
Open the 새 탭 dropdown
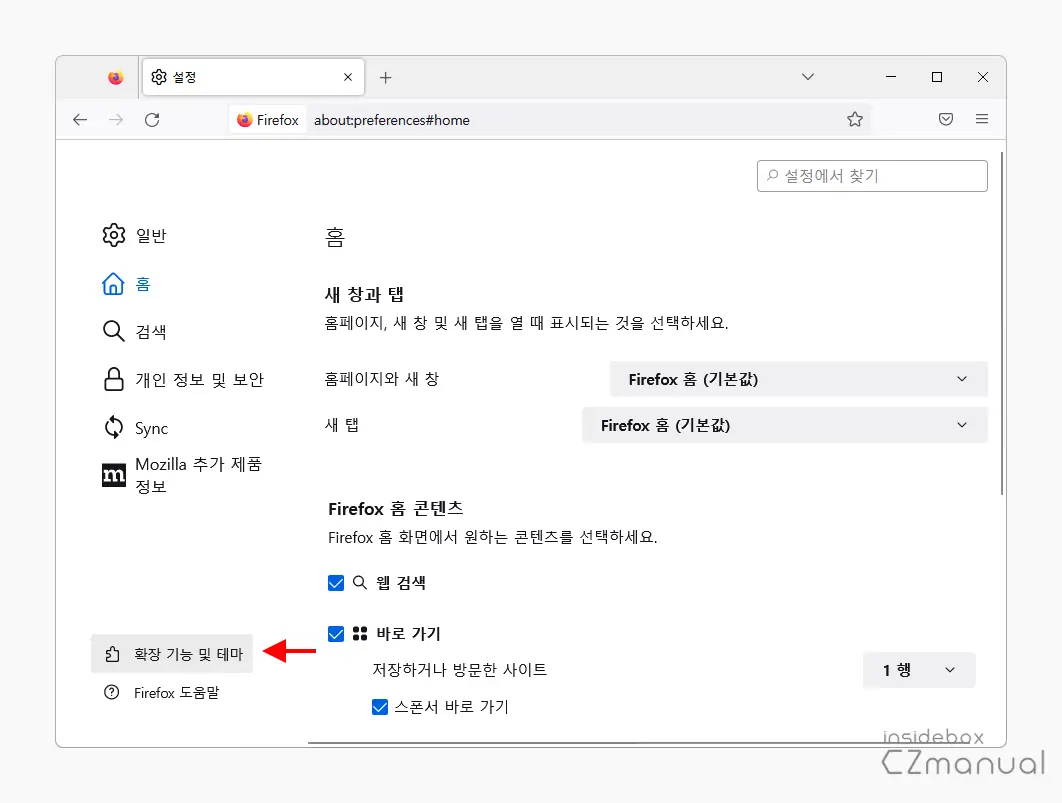(785, 425)
